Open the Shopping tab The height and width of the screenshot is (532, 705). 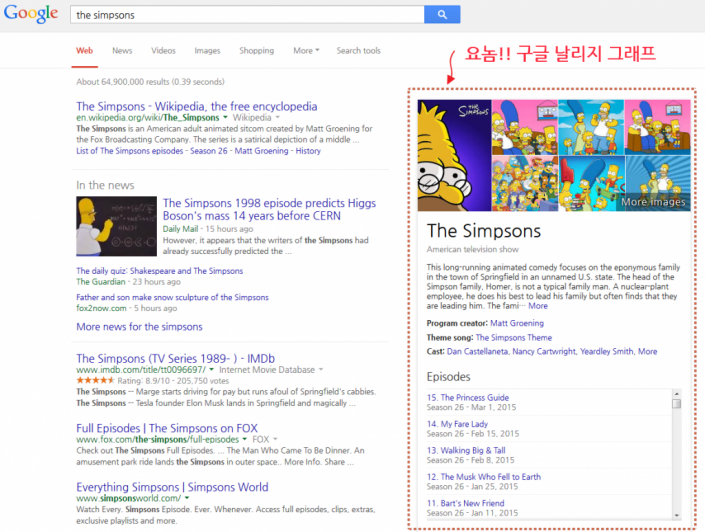[256, 50]
